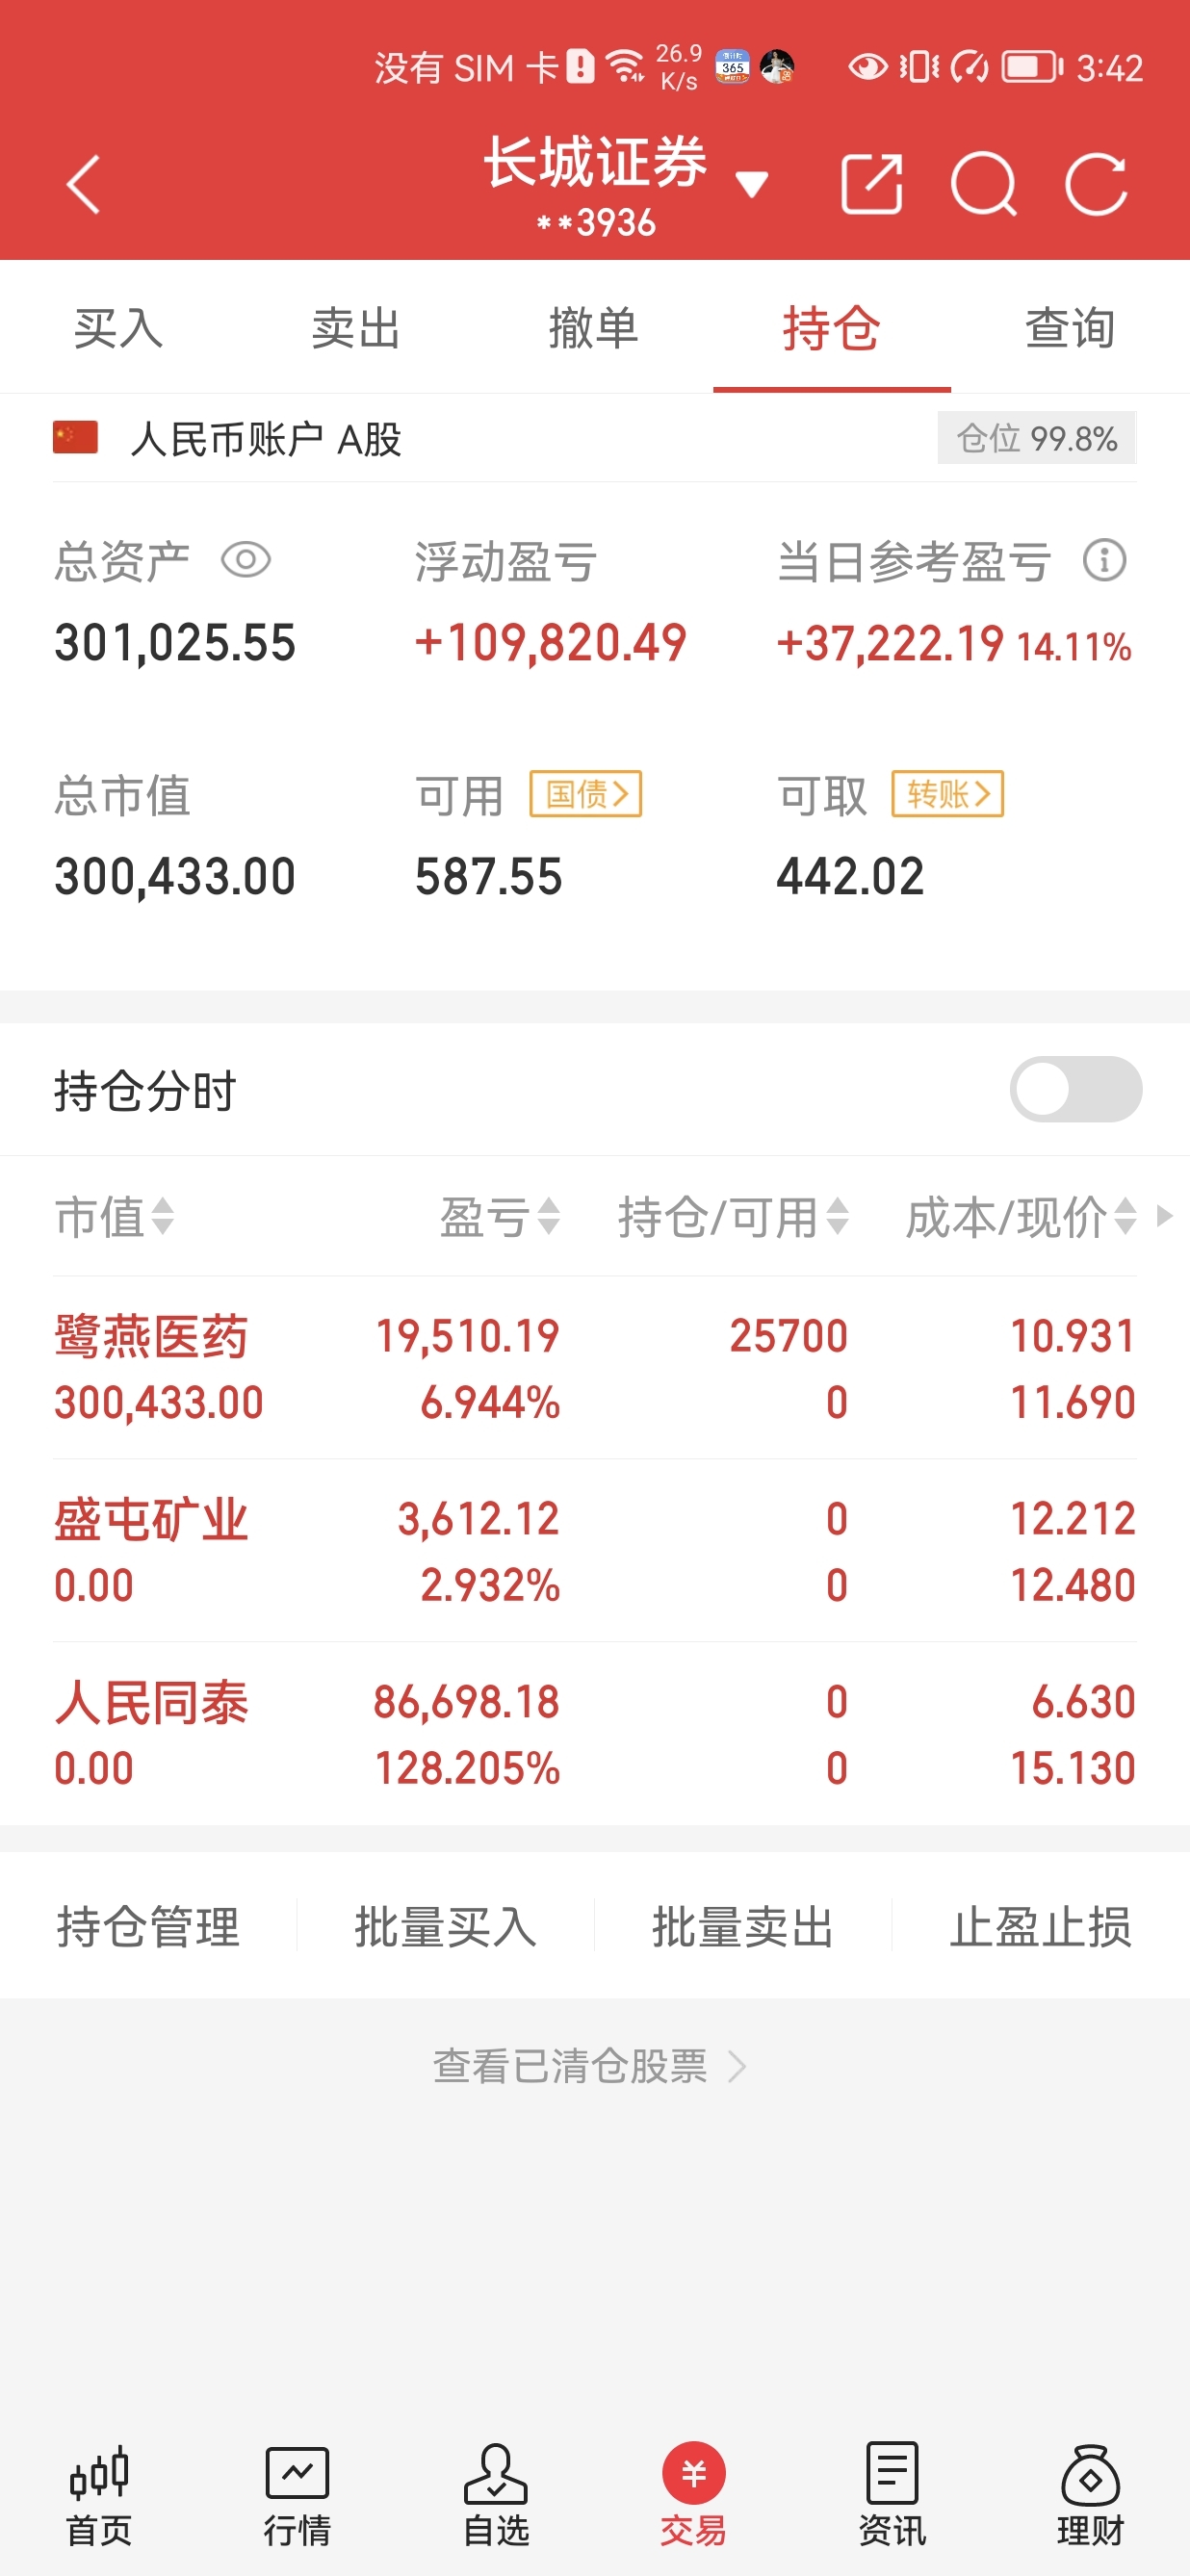Tap the 转账 button next to 可取
1190x2576 pixels.
click(947, 795)
